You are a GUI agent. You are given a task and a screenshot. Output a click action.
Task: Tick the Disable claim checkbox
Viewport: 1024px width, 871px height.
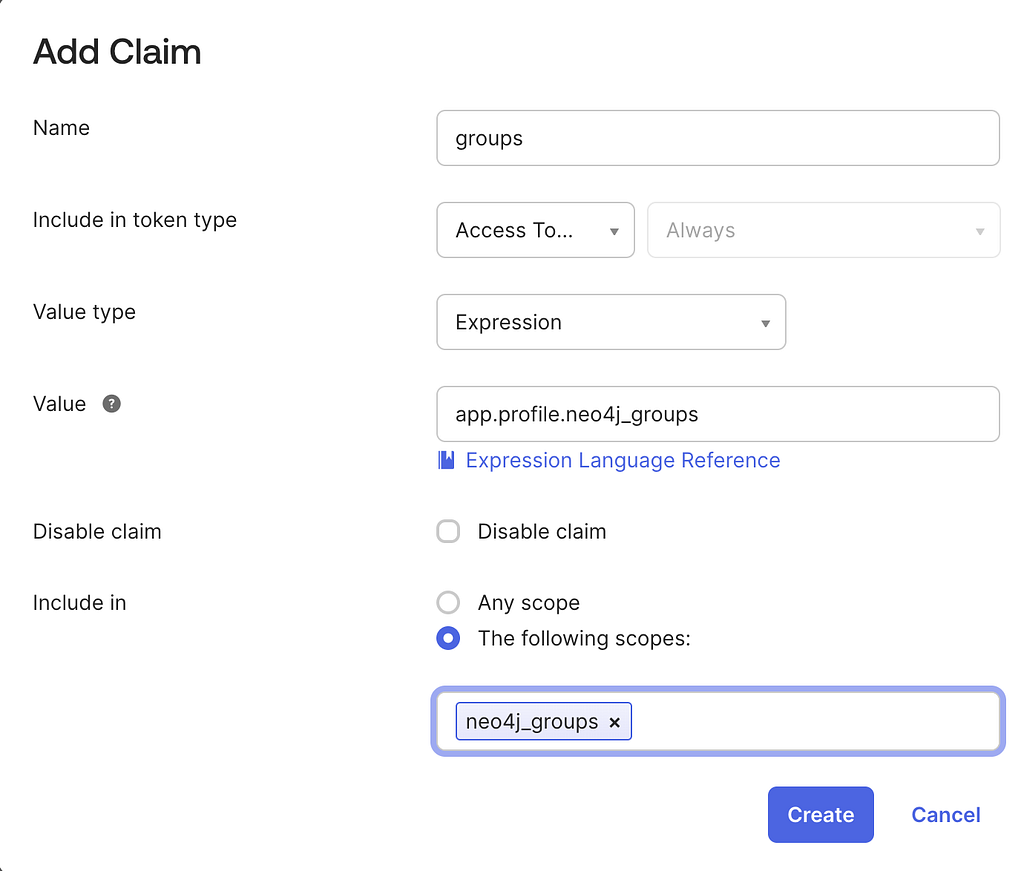click(x=448, y=531)
